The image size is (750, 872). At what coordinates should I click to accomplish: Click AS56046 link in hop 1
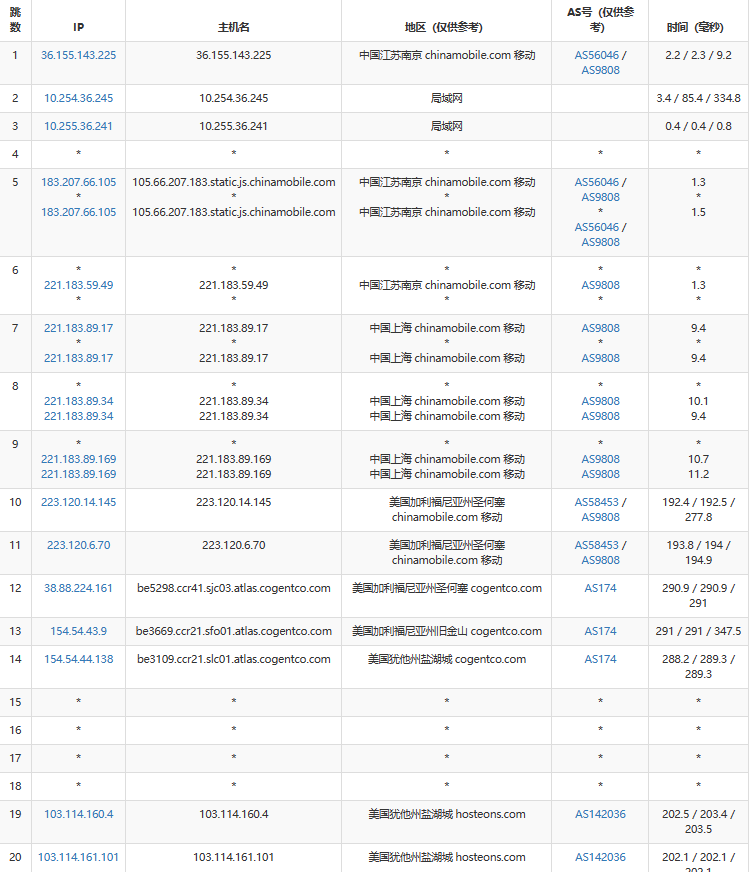click(x=597, y=56)
